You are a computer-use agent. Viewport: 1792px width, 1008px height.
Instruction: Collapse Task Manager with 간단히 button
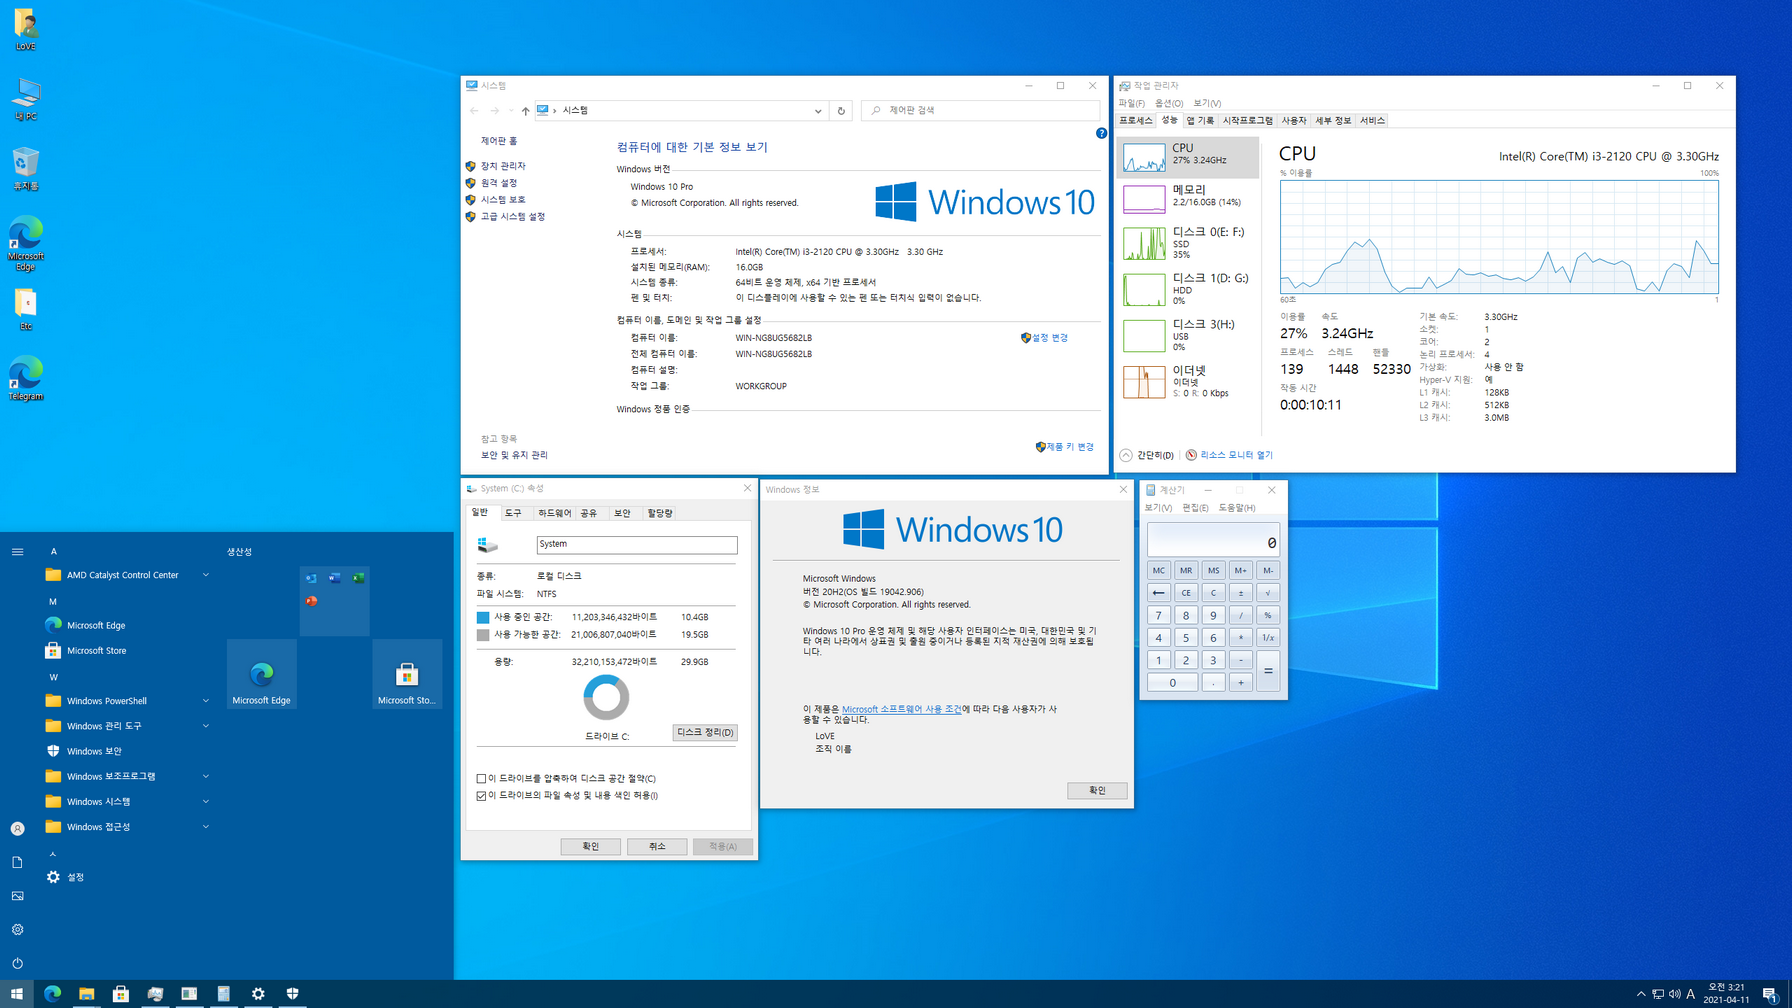pyautogui.click(x=1147, y=455)
